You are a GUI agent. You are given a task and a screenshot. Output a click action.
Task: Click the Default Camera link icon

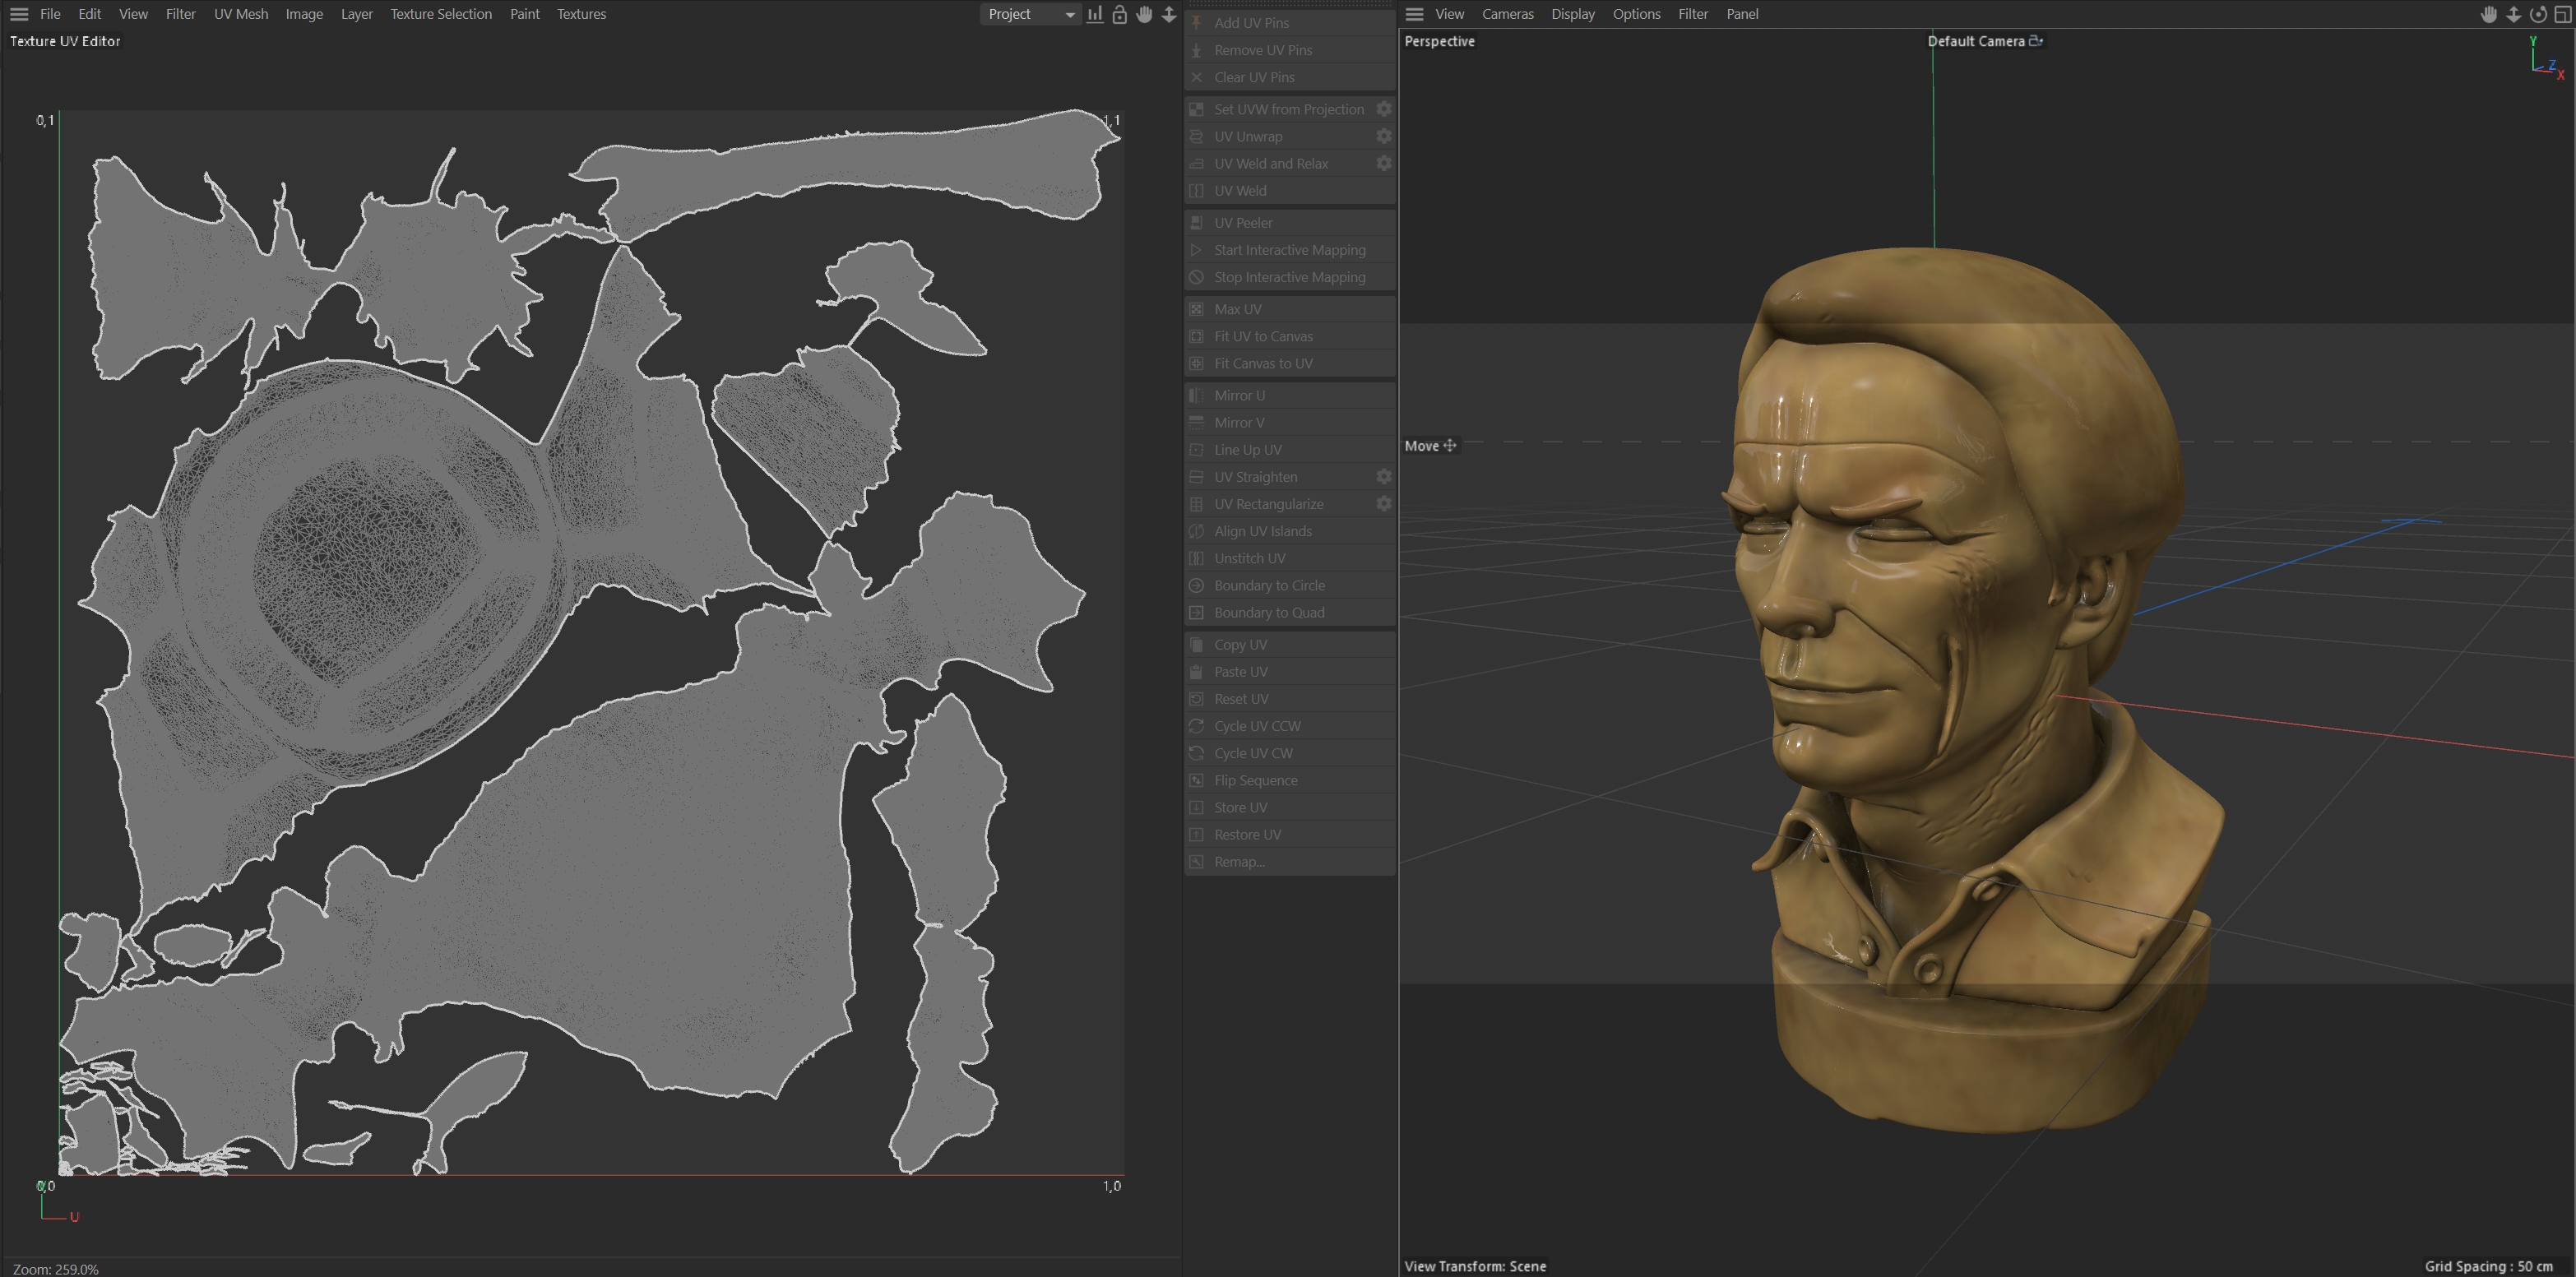coord(2036,41)
